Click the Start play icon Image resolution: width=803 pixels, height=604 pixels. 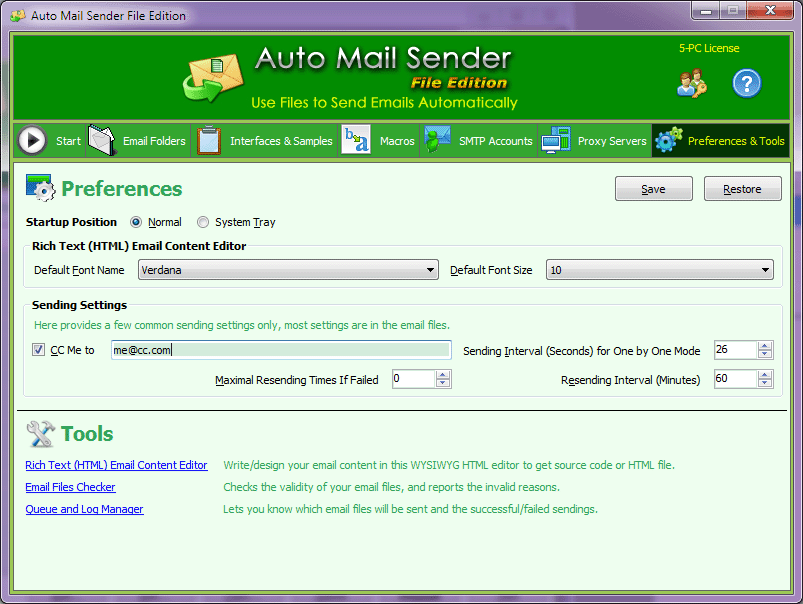point(32,140)
